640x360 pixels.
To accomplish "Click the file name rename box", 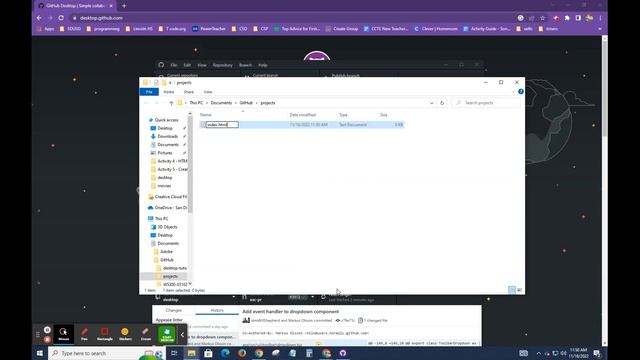I will point(222,124).
